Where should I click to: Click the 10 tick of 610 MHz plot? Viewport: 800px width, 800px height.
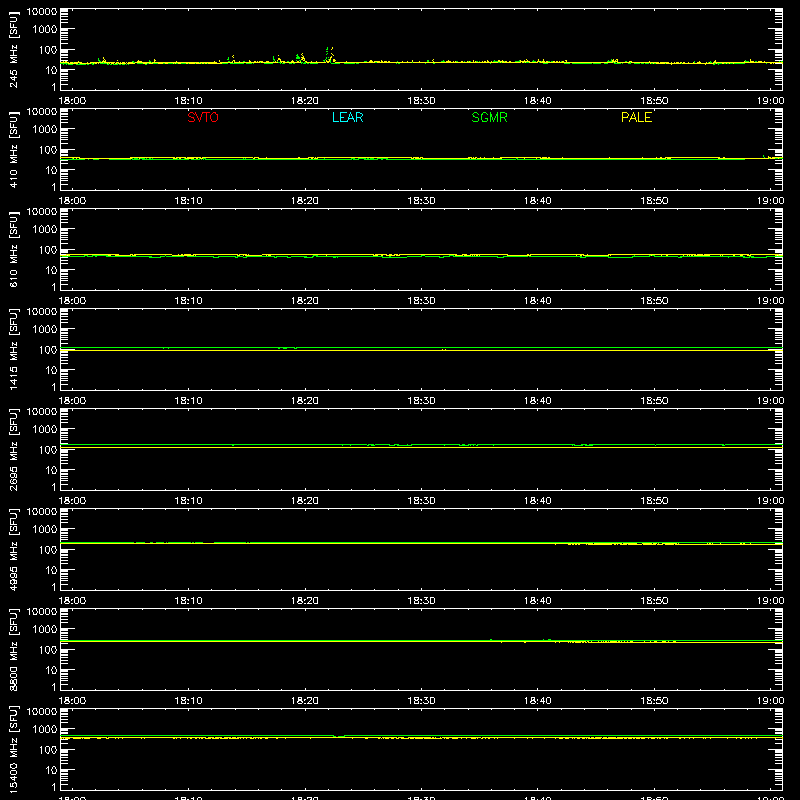tap(51, 270)
